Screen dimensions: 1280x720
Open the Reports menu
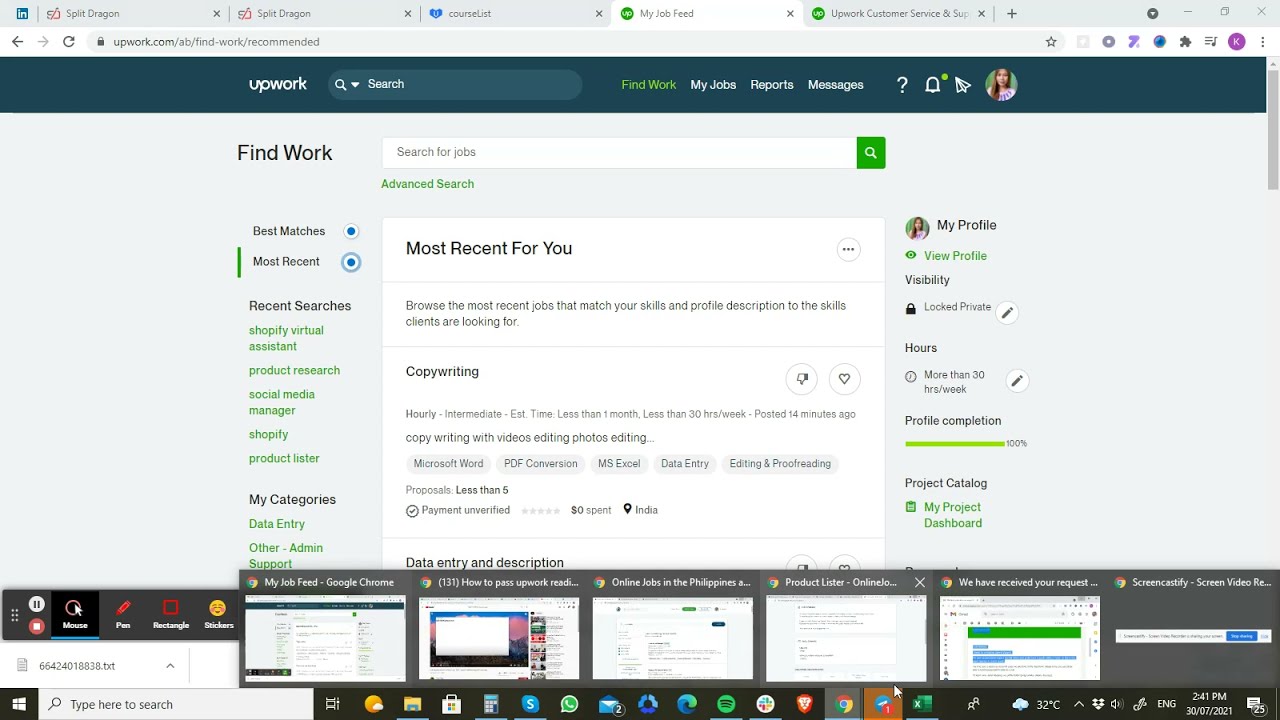point(772,85)
